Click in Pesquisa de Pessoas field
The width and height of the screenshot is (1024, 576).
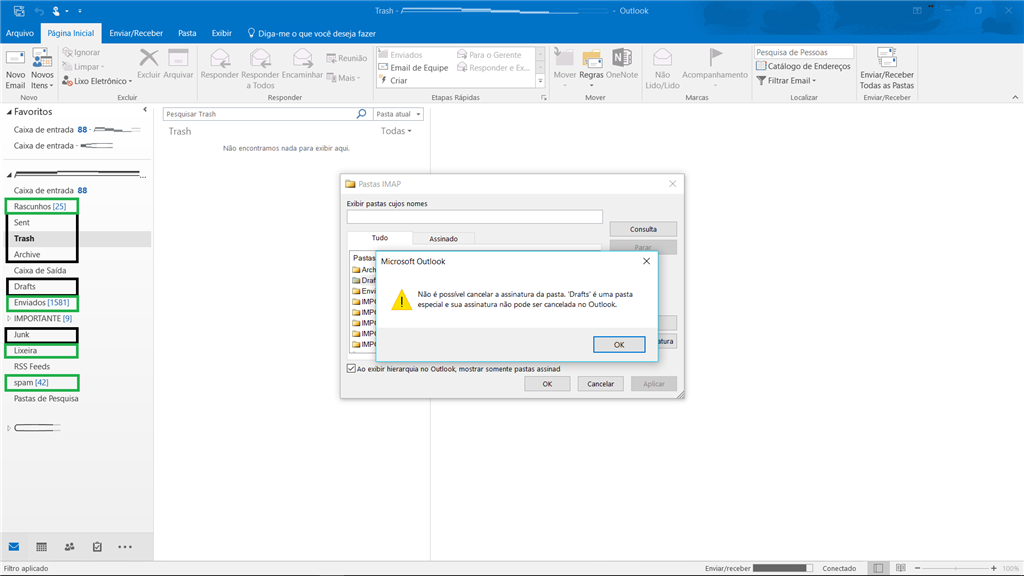pos(804,52)
